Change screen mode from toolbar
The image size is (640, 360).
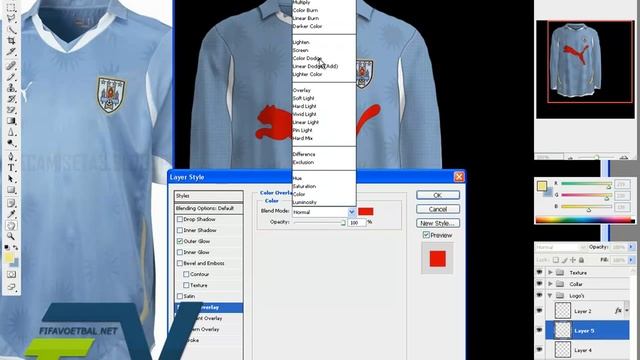click(11, 287)
